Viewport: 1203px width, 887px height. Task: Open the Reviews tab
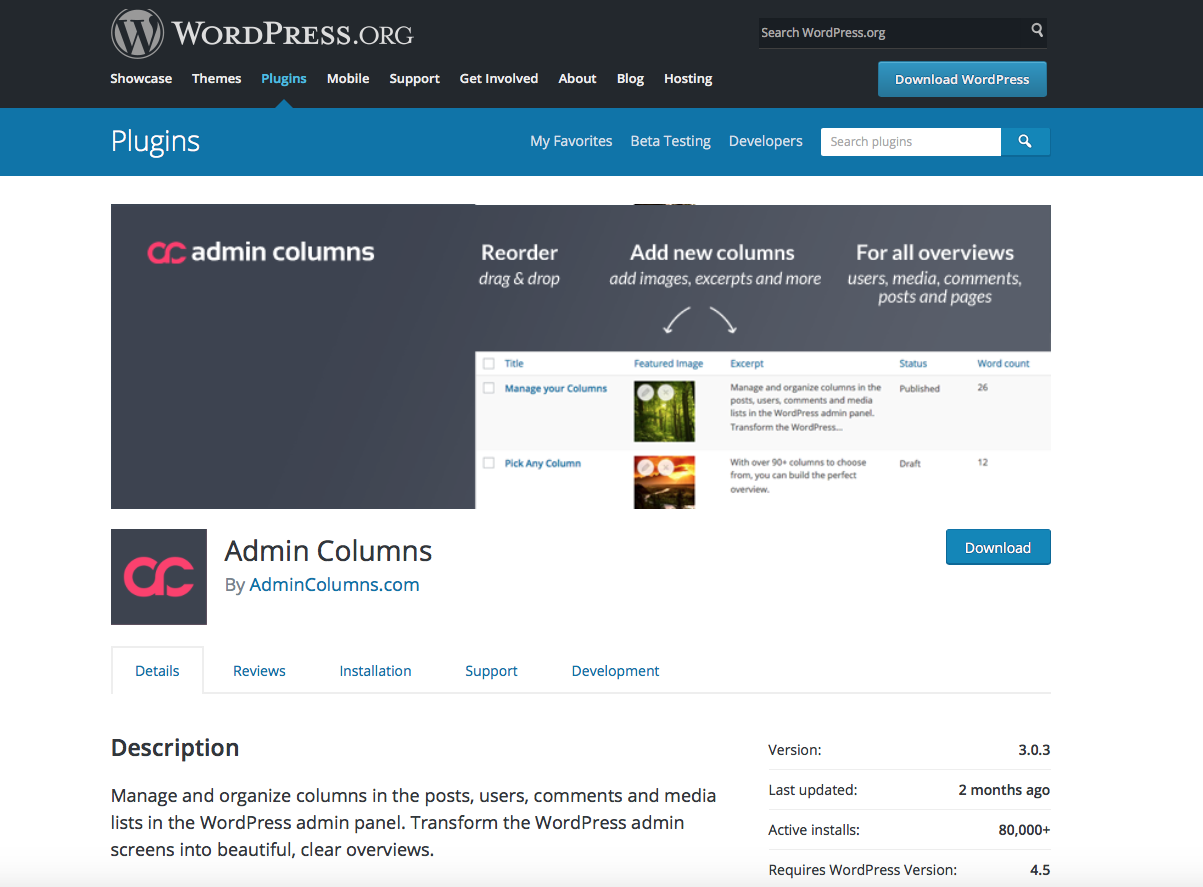point(259,671)
